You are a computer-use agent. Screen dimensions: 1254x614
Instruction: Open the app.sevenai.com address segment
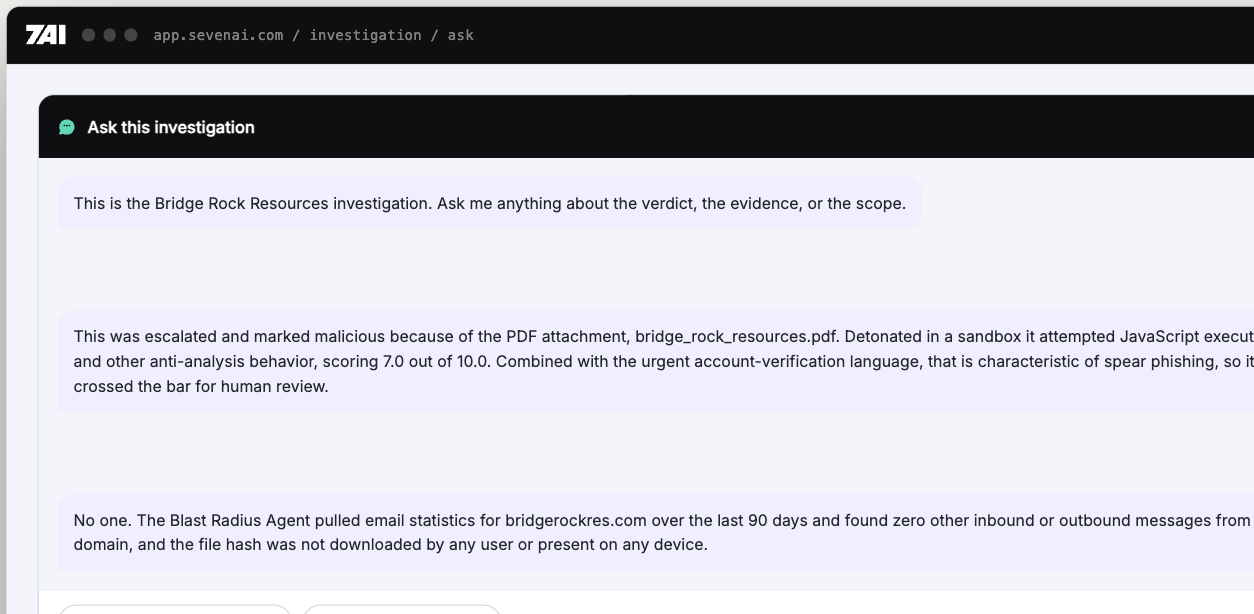point(218,35)
